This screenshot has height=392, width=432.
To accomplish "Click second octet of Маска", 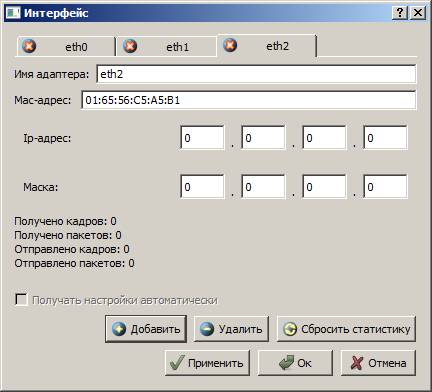I will [263, 186].
